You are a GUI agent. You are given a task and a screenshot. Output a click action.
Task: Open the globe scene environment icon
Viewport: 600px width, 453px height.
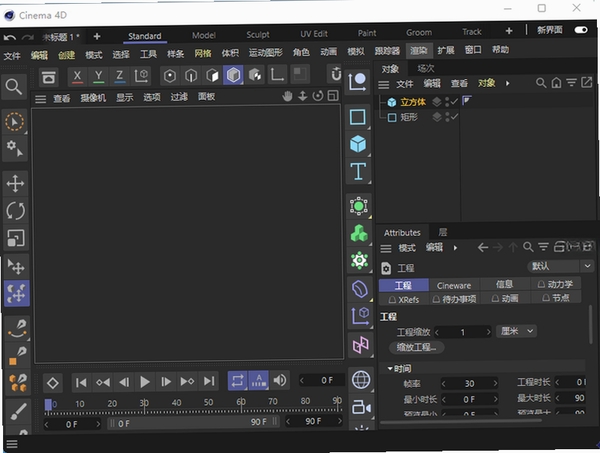361,380
